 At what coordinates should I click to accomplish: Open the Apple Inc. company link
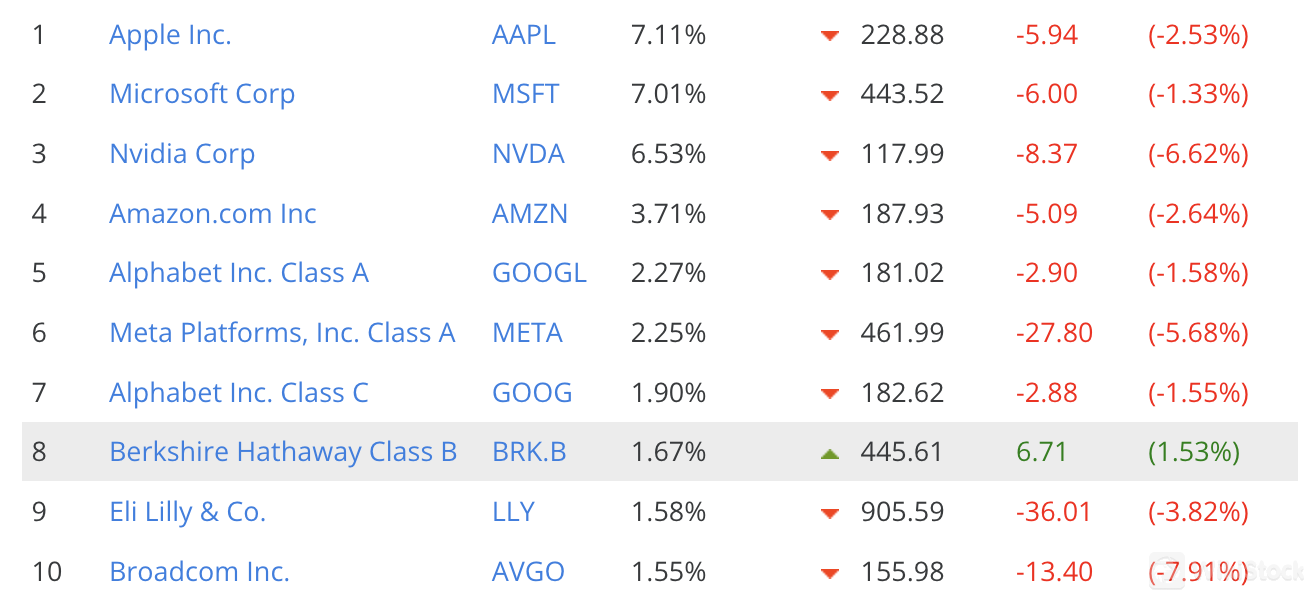point(170,35)
